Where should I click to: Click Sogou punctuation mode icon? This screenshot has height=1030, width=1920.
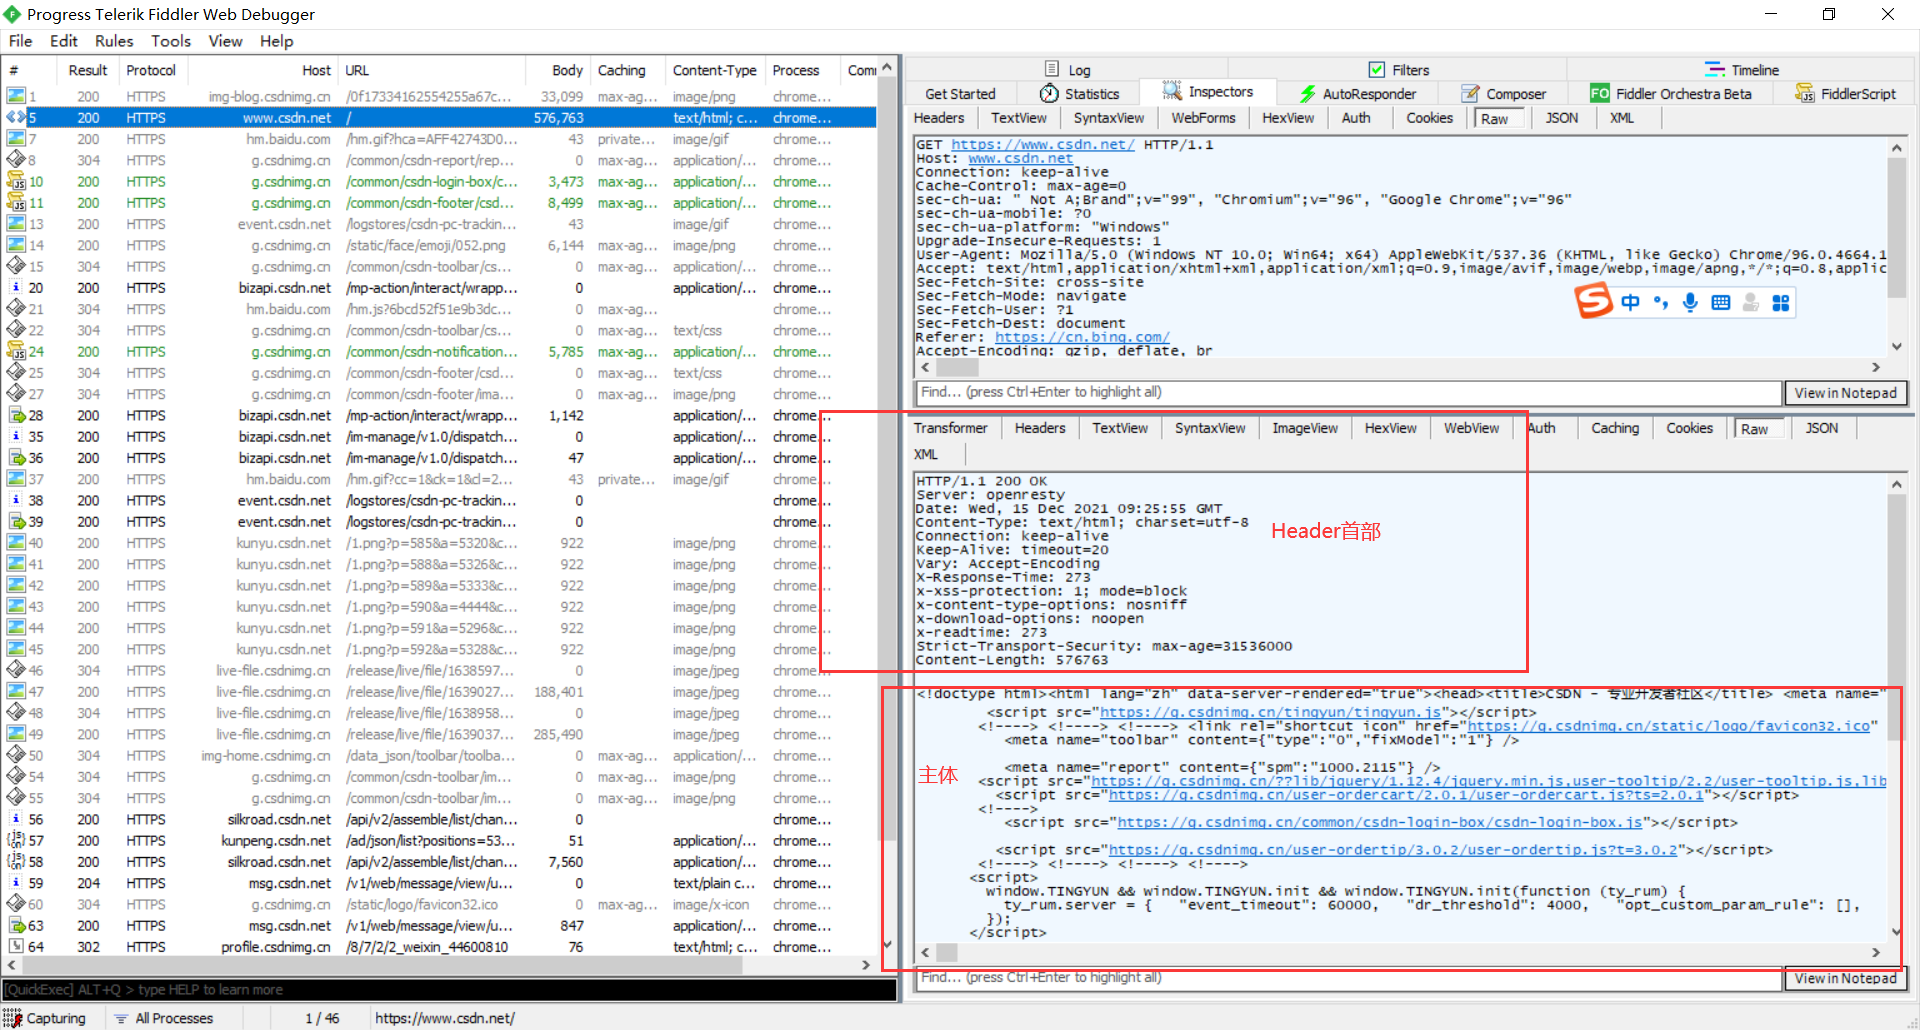coord(1661,302)
